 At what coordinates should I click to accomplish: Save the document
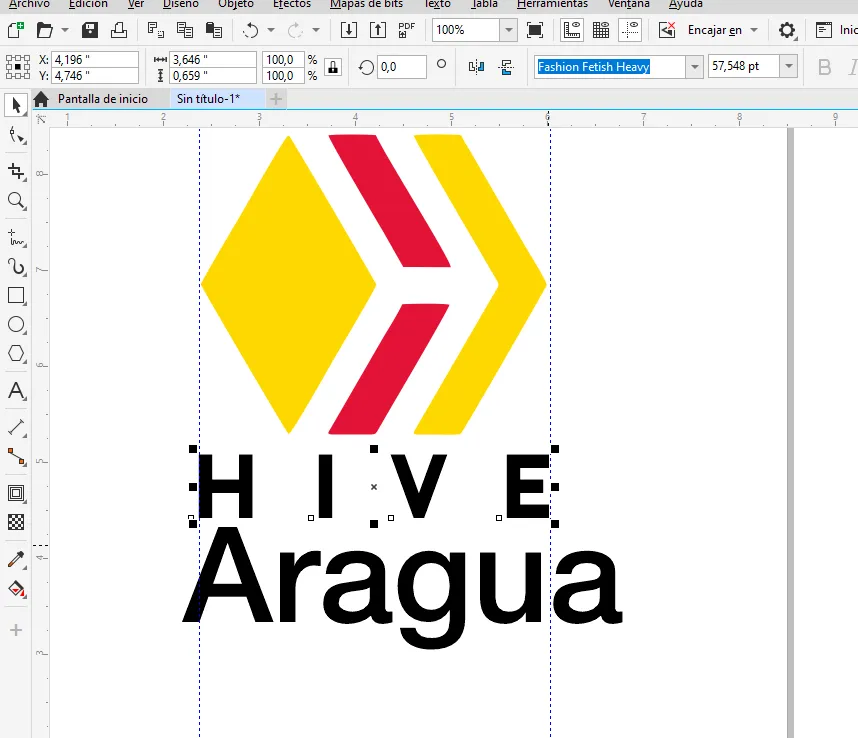pos(90,30)
